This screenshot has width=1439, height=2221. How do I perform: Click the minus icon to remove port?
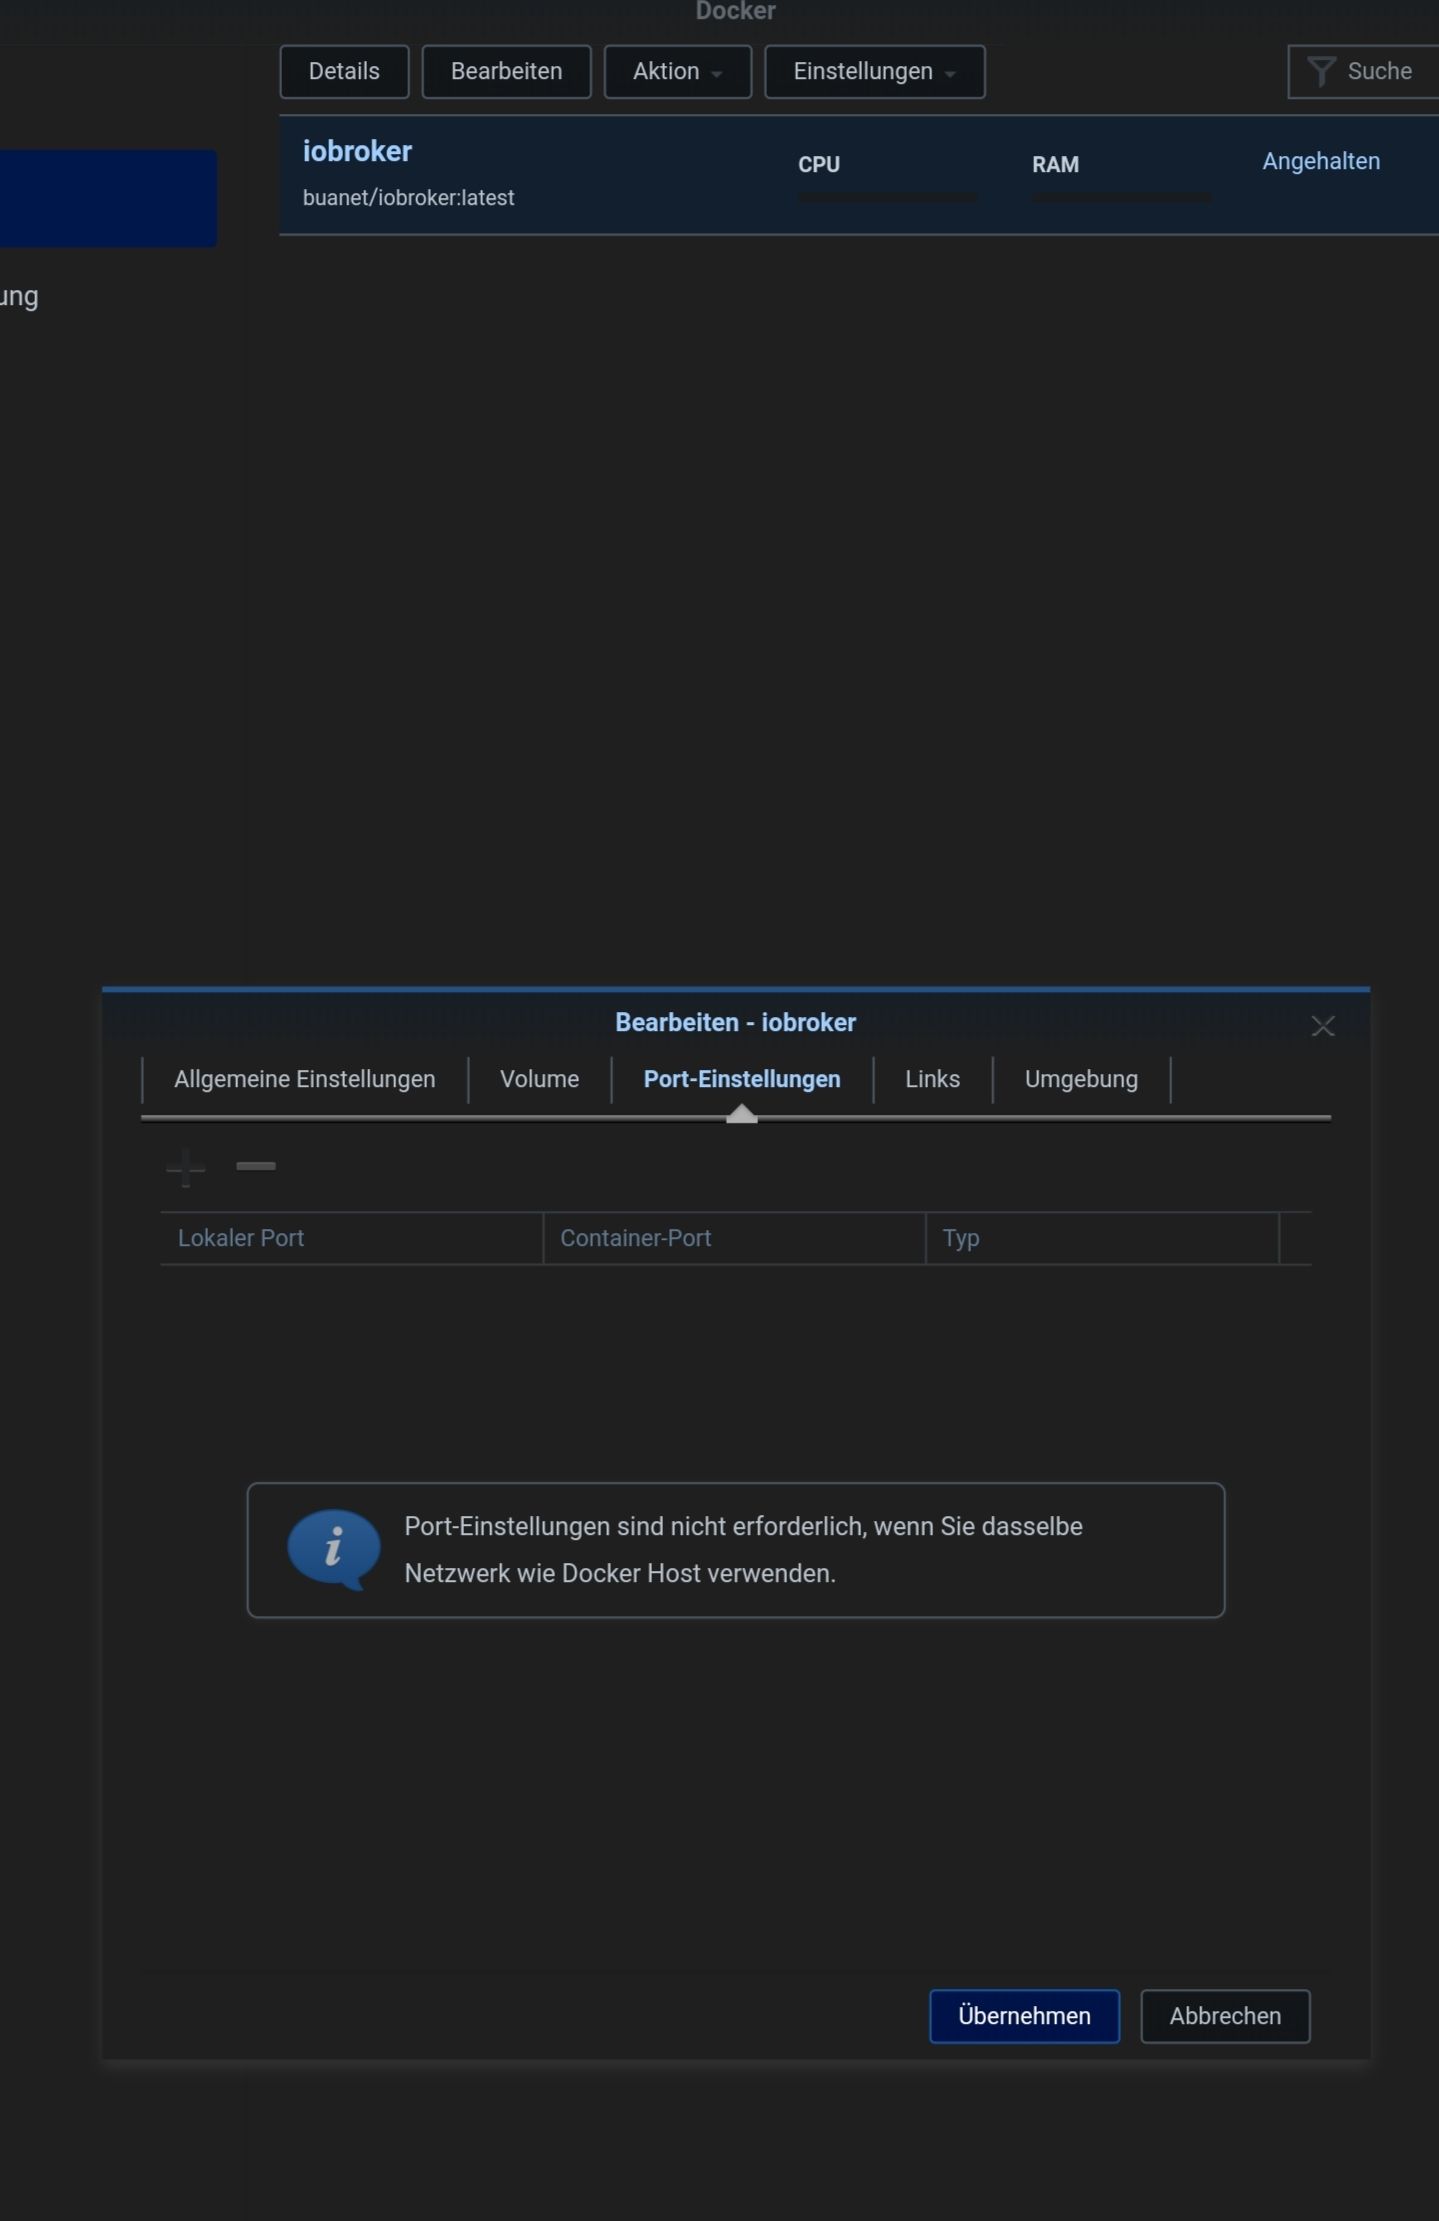(256, 1166)
